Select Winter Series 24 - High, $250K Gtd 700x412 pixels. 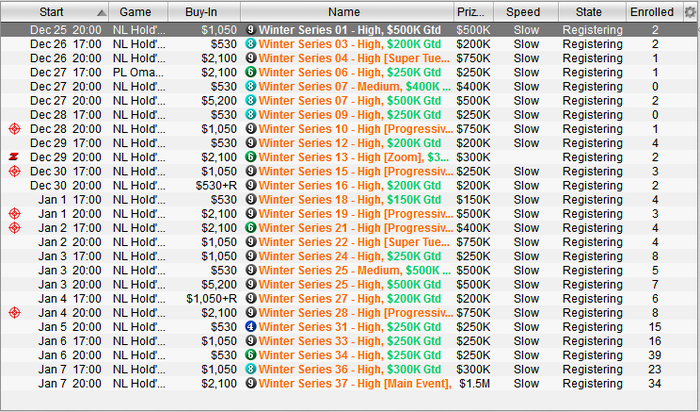coord(350,256)
